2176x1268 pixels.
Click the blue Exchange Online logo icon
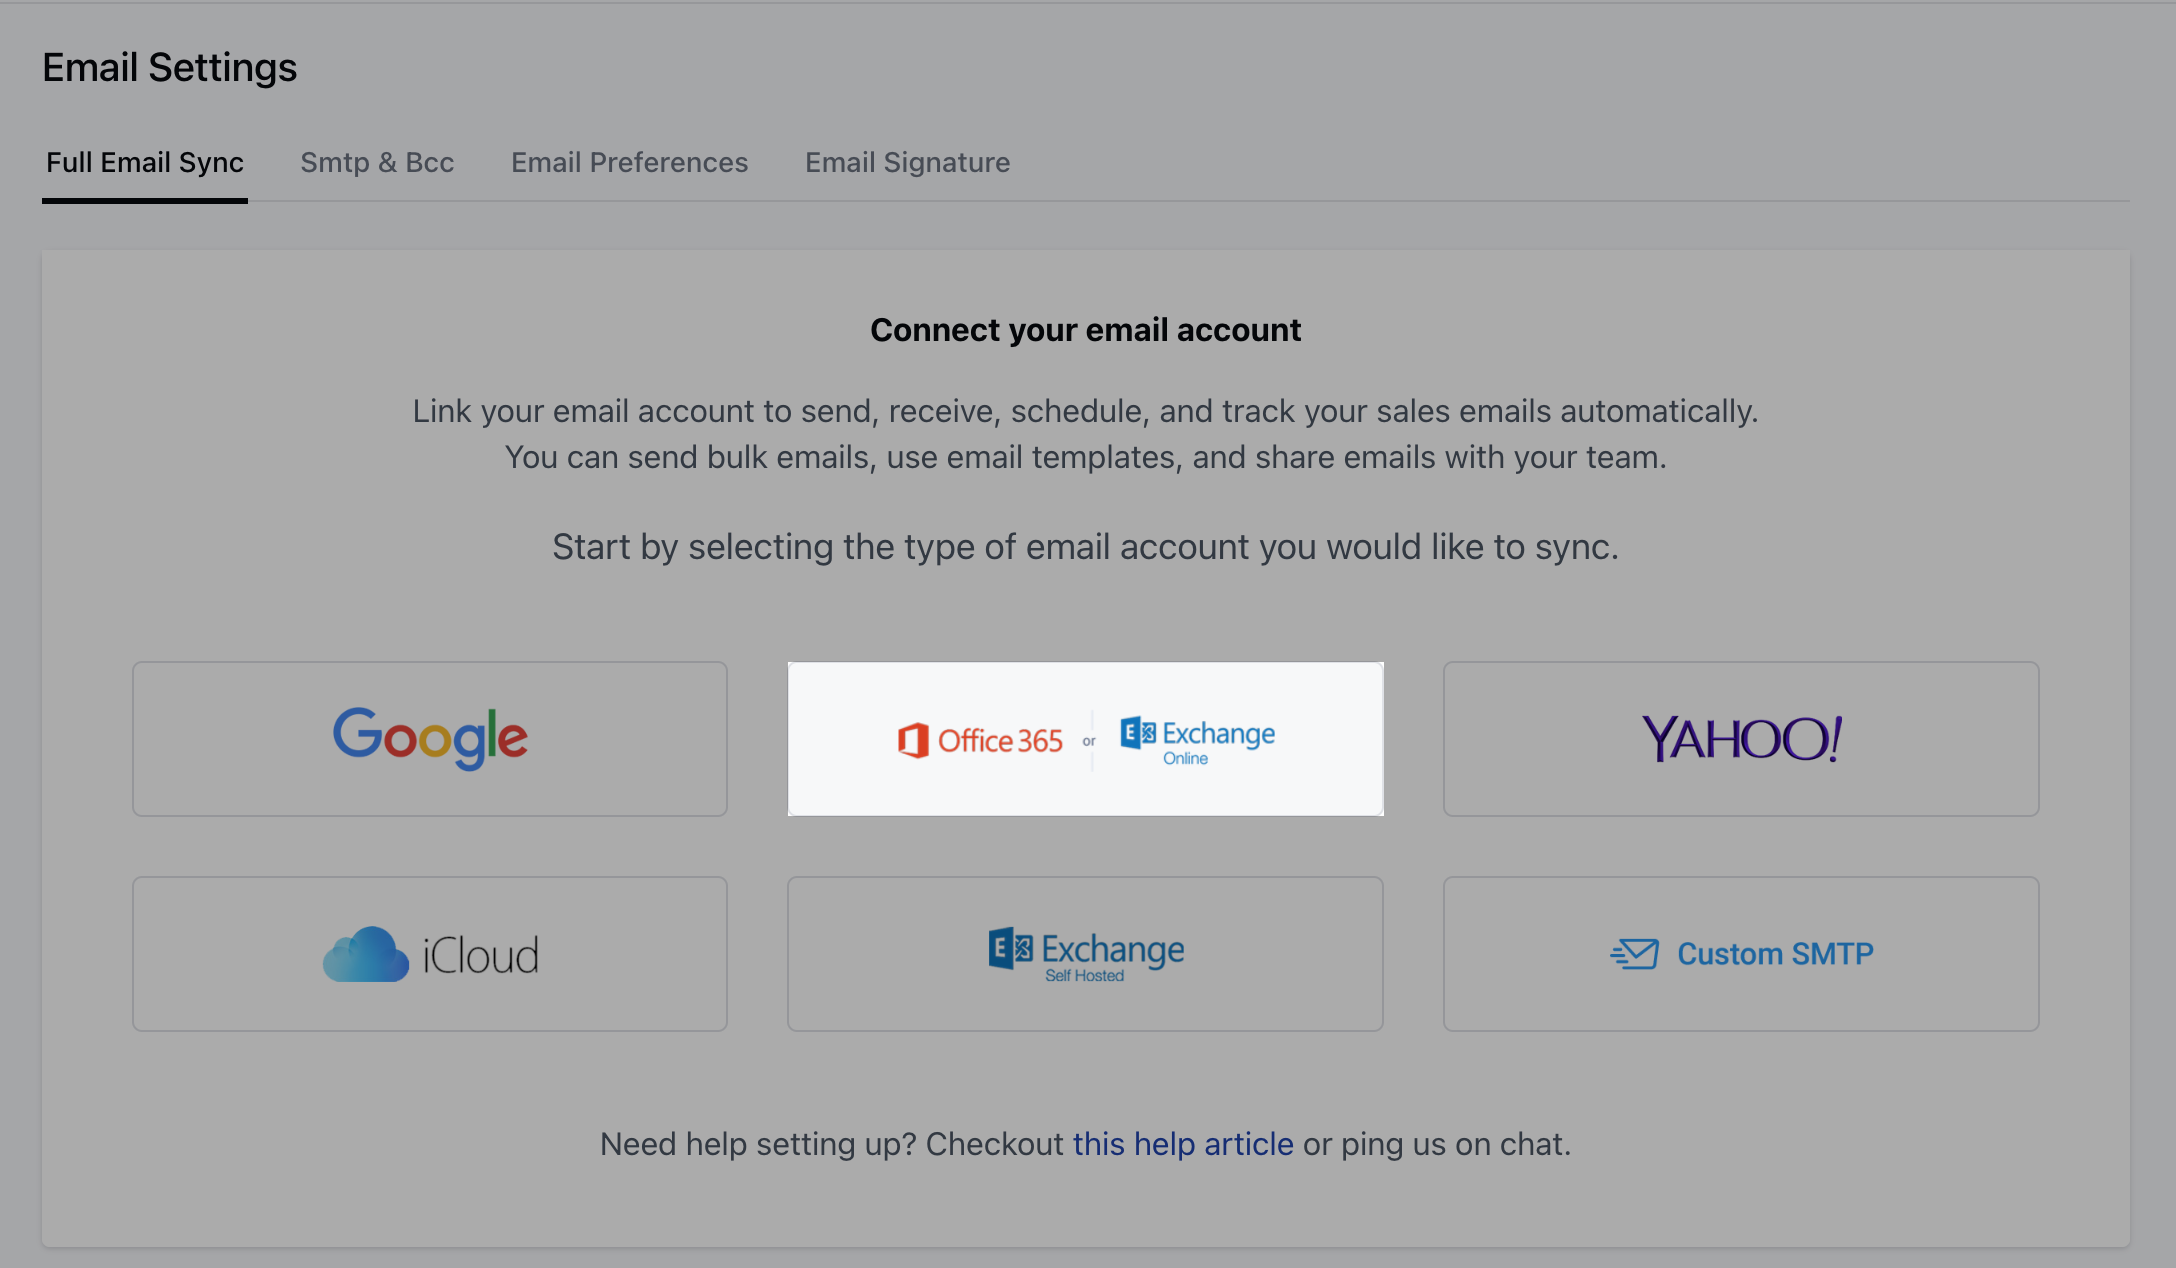click(1138, 733)
